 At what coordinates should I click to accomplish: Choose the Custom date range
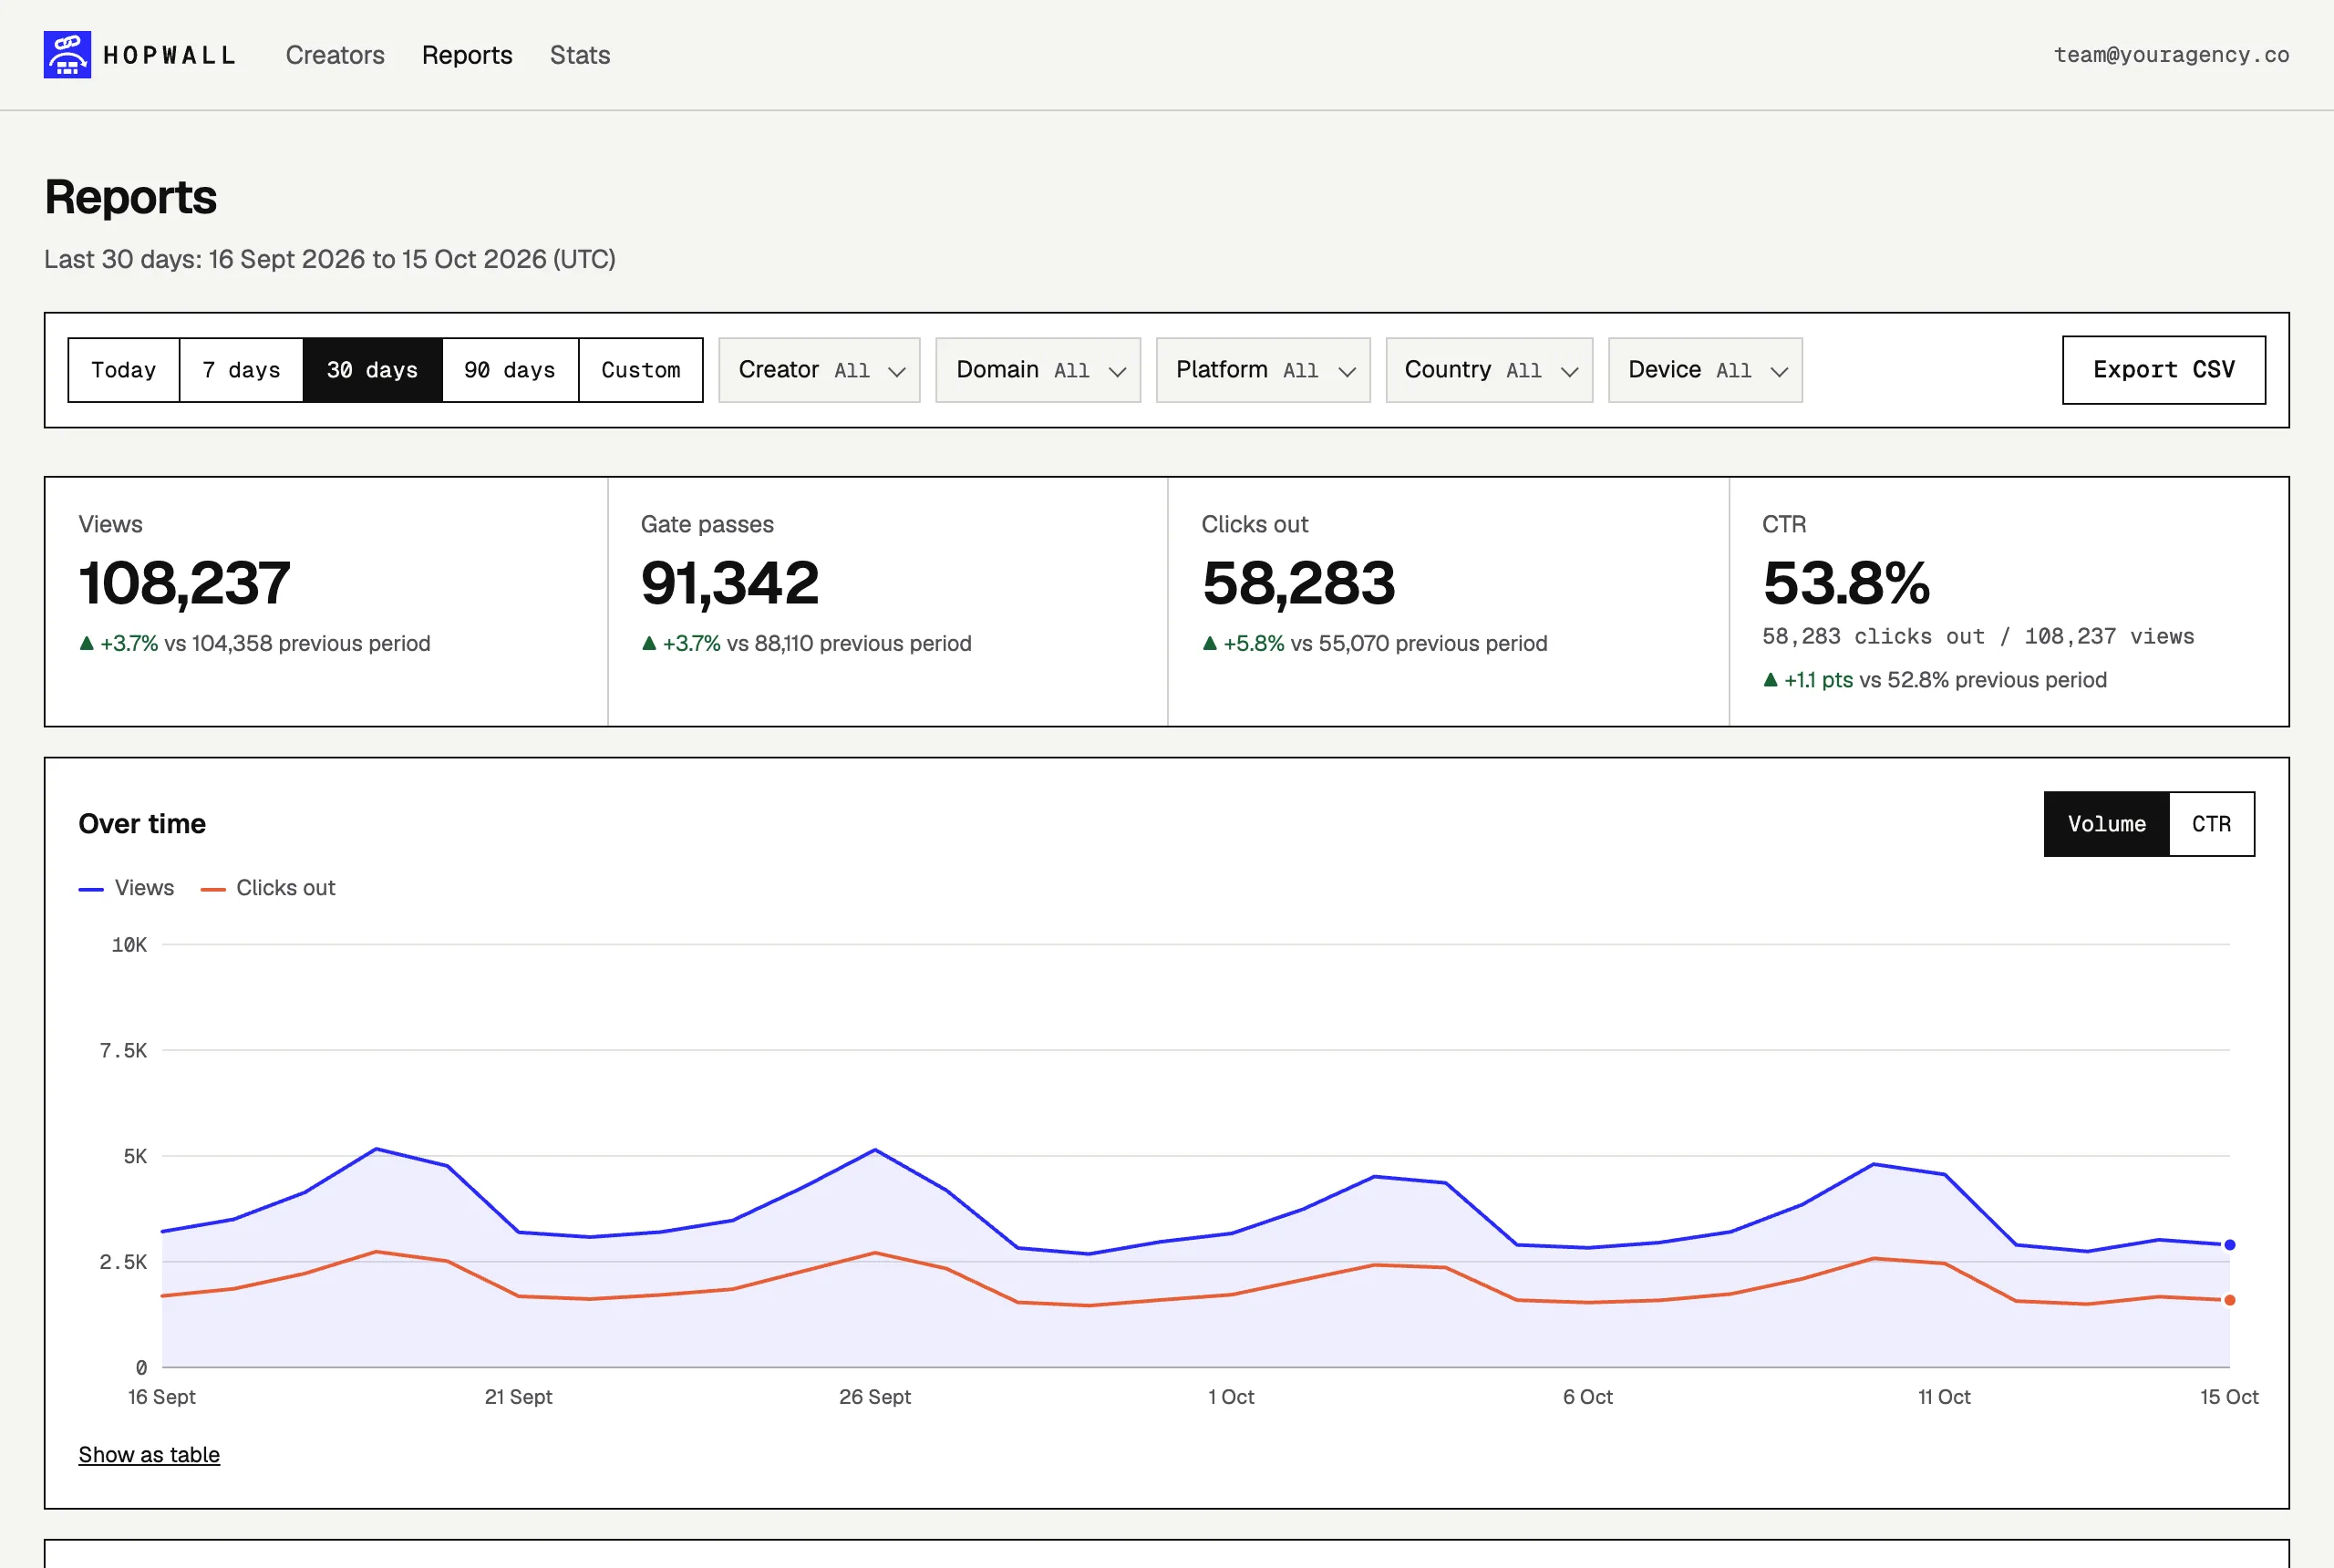[641, 370]
